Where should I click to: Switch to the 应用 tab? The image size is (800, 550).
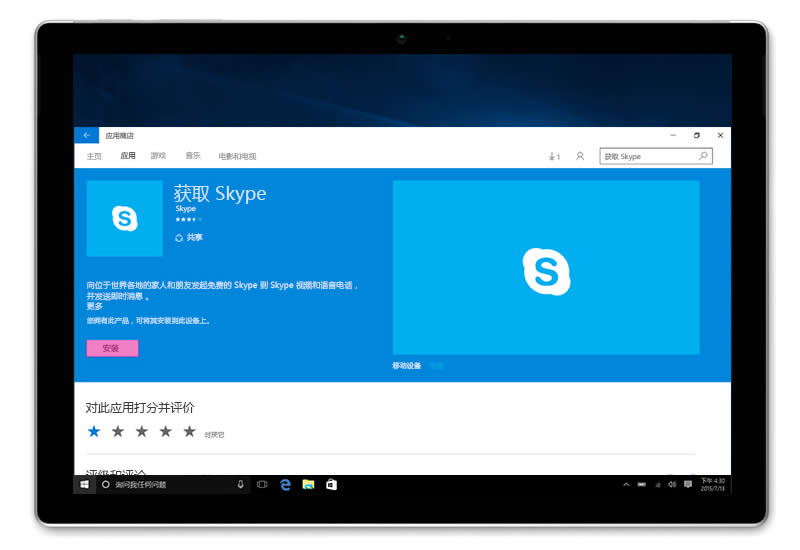coord(128,156)
